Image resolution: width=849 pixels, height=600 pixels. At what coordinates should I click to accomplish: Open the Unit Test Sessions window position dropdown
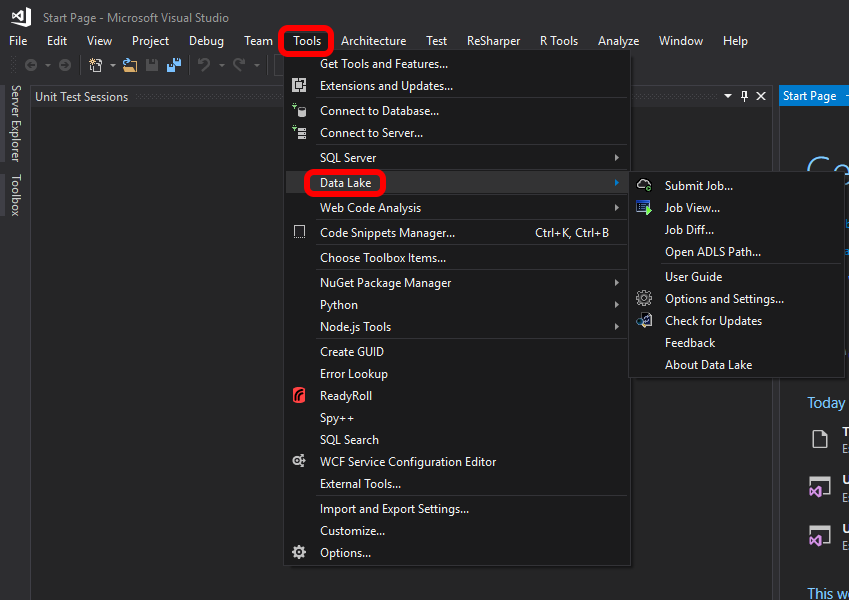click(x=728, y=96)
